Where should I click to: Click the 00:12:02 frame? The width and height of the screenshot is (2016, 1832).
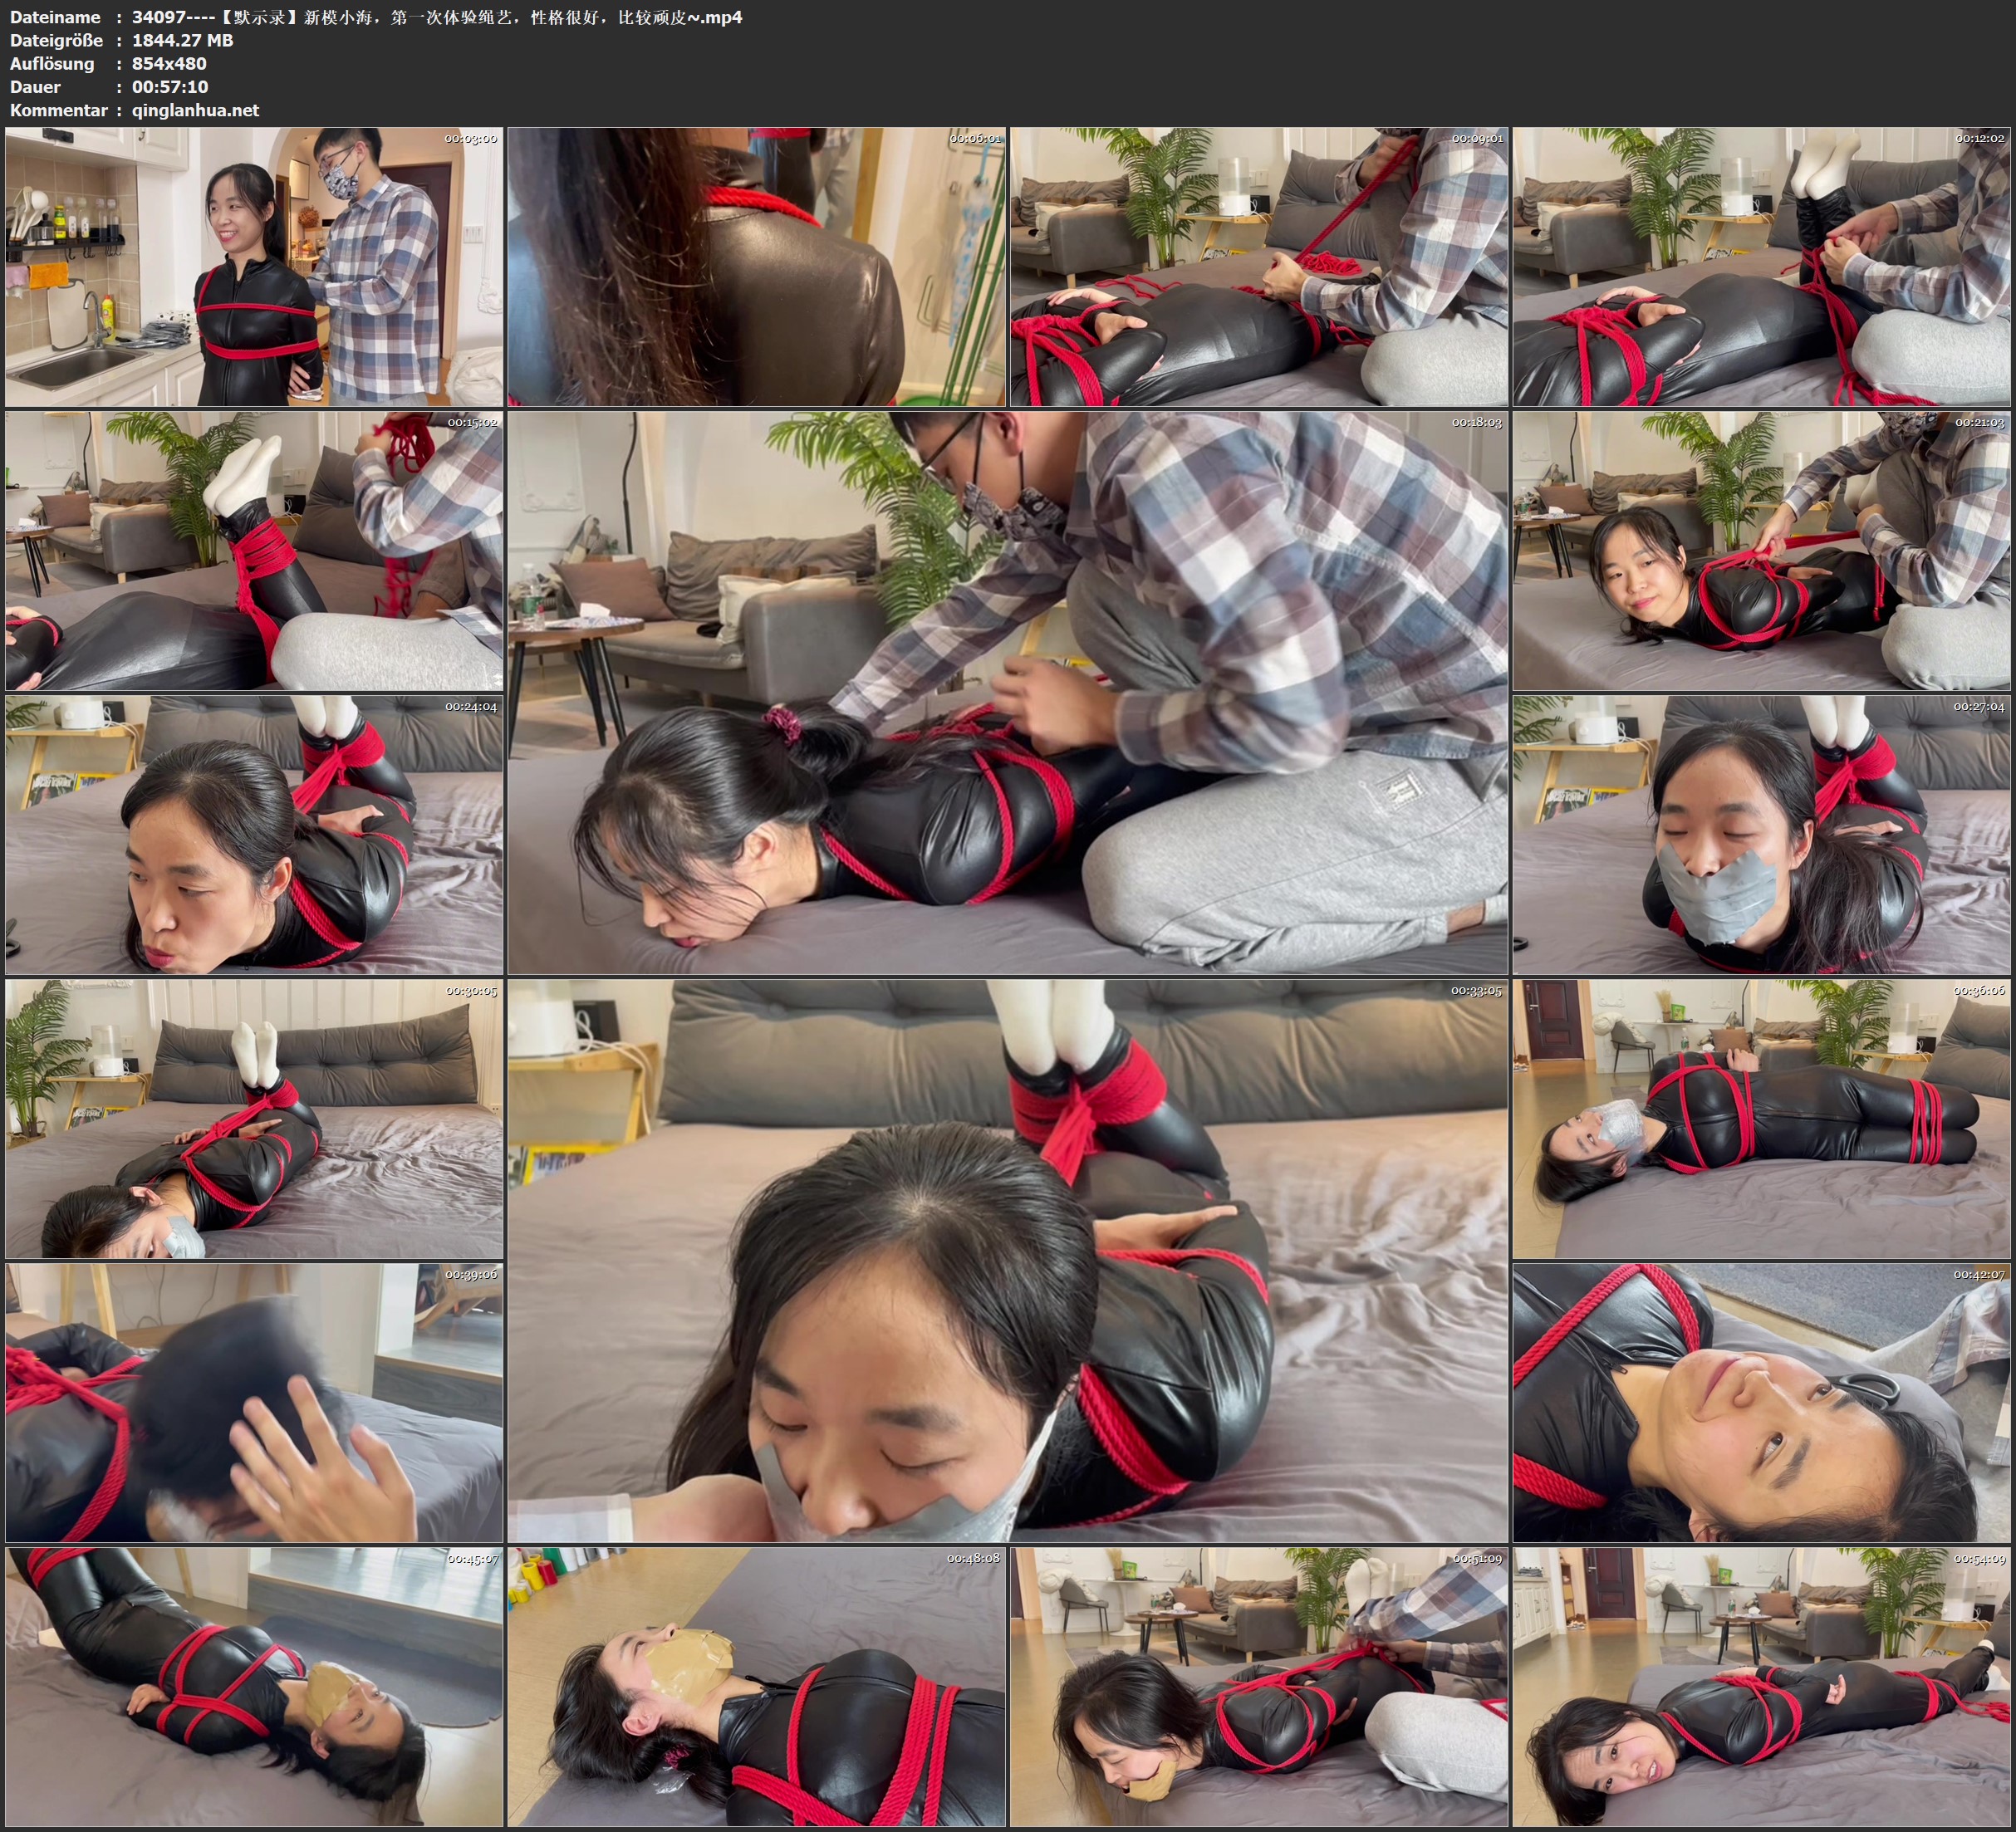(1761, 266)
